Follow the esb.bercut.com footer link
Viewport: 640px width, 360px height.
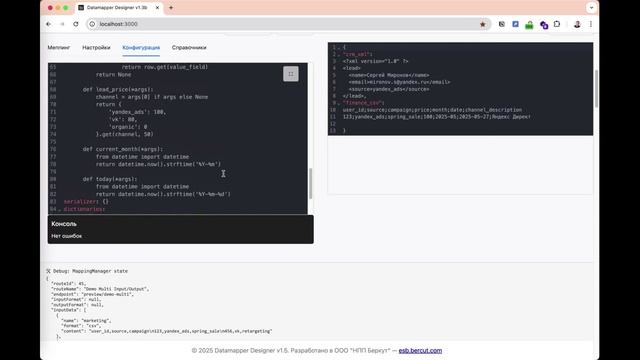coord(420,350)
